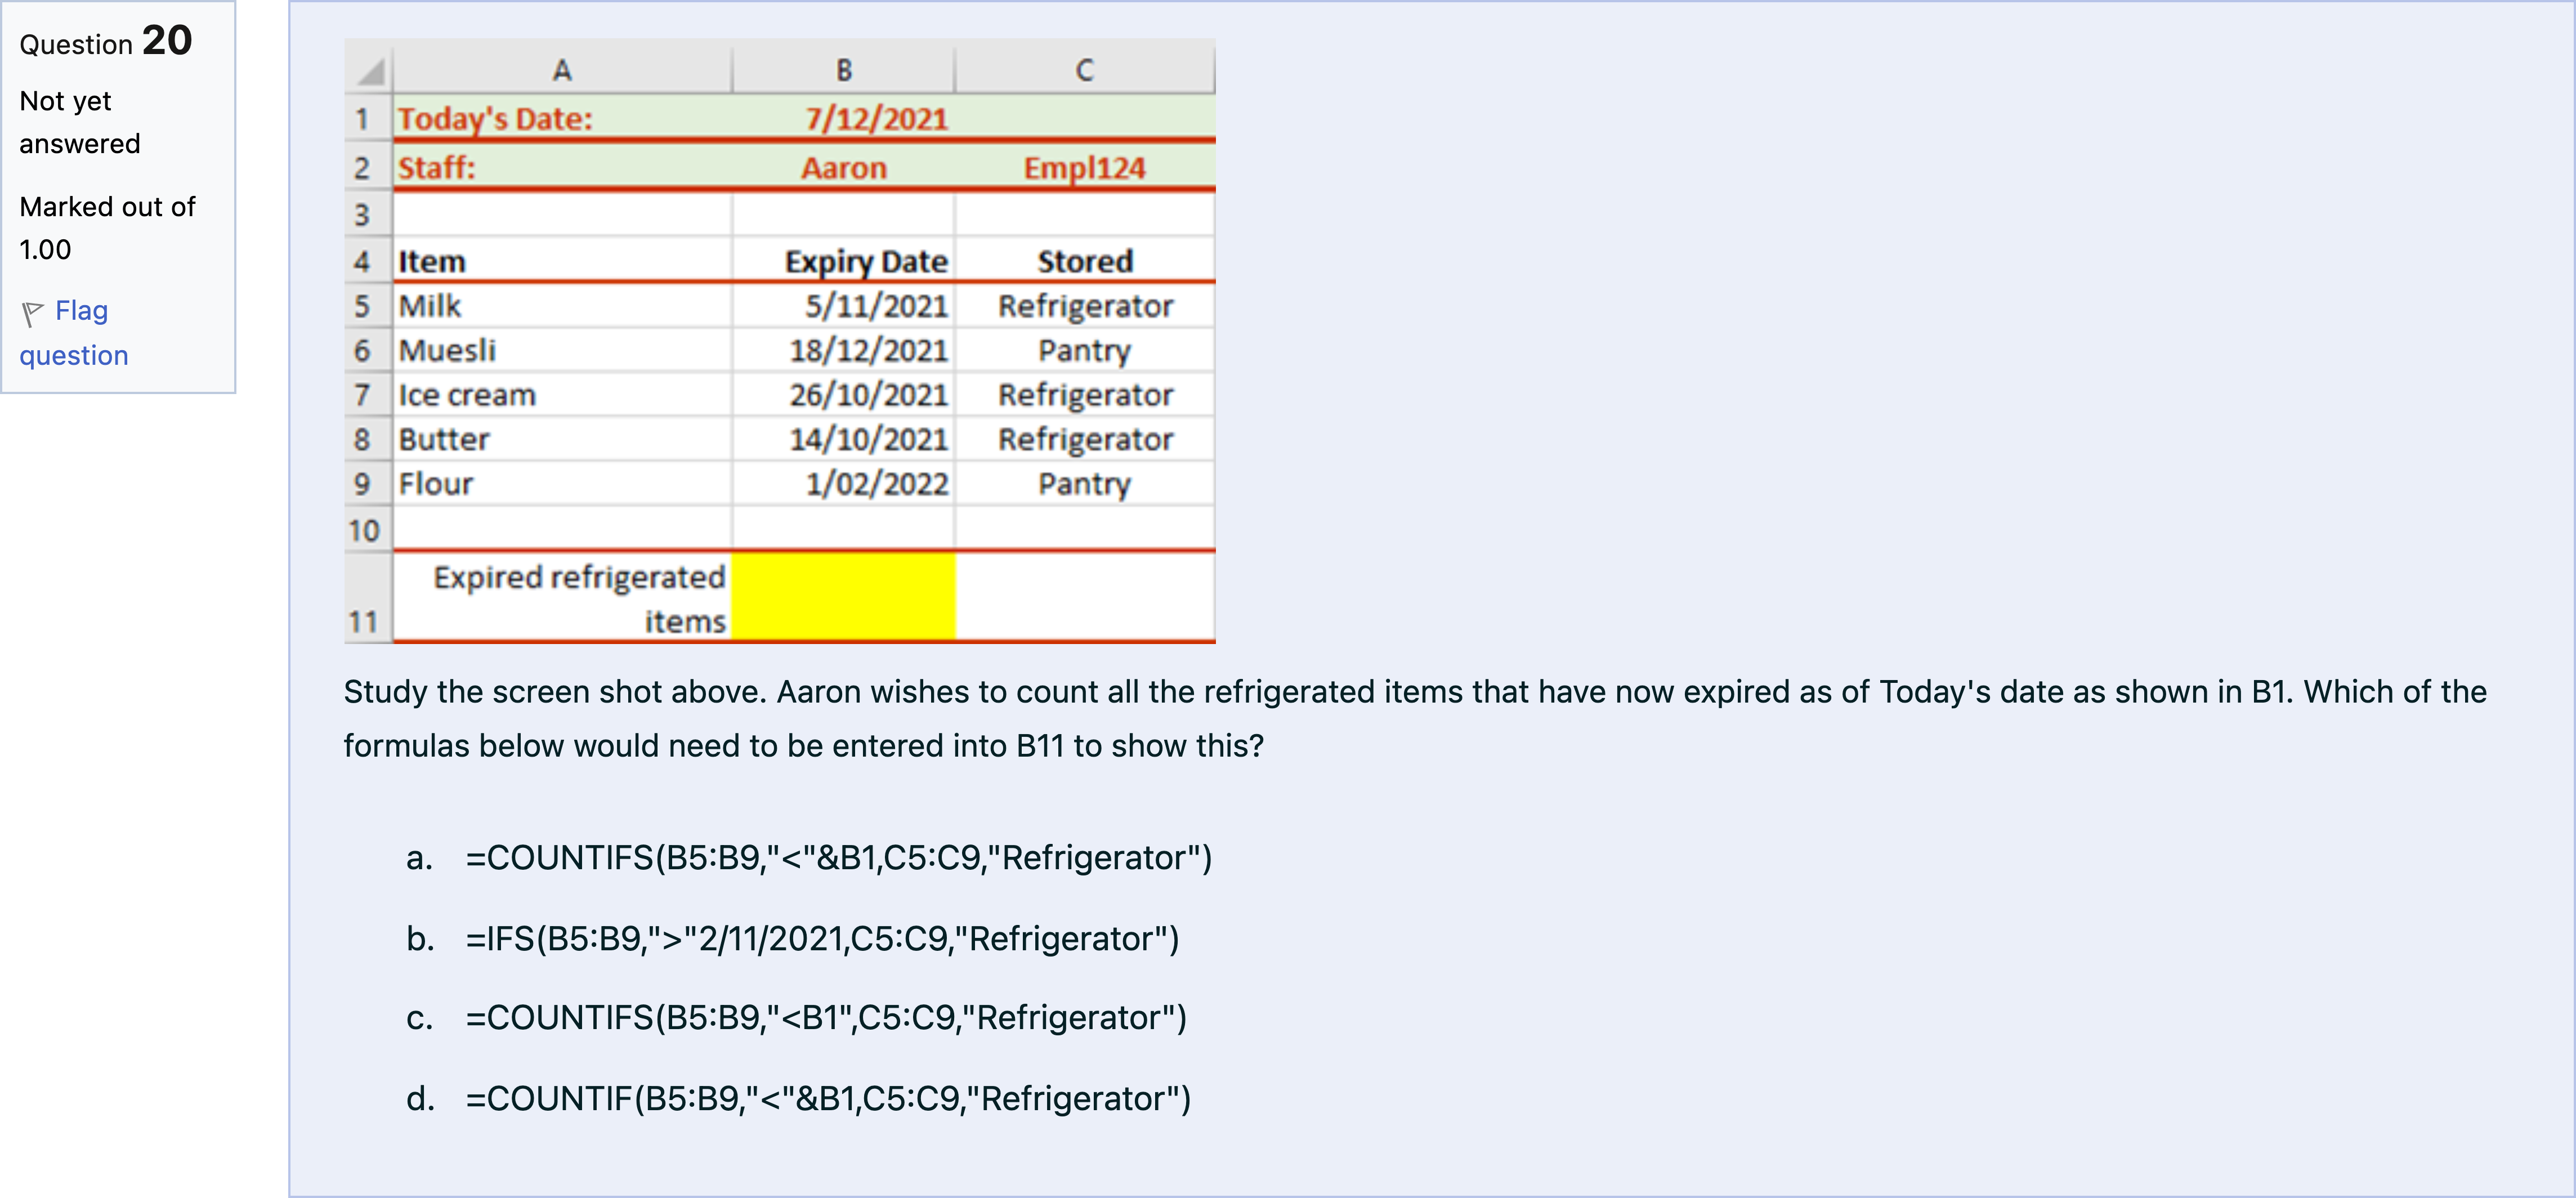Viewport: 2576px width, 1198px height.
Task: Click the yellow B11 cell in spreadsheet image
Action: [843, 596]
